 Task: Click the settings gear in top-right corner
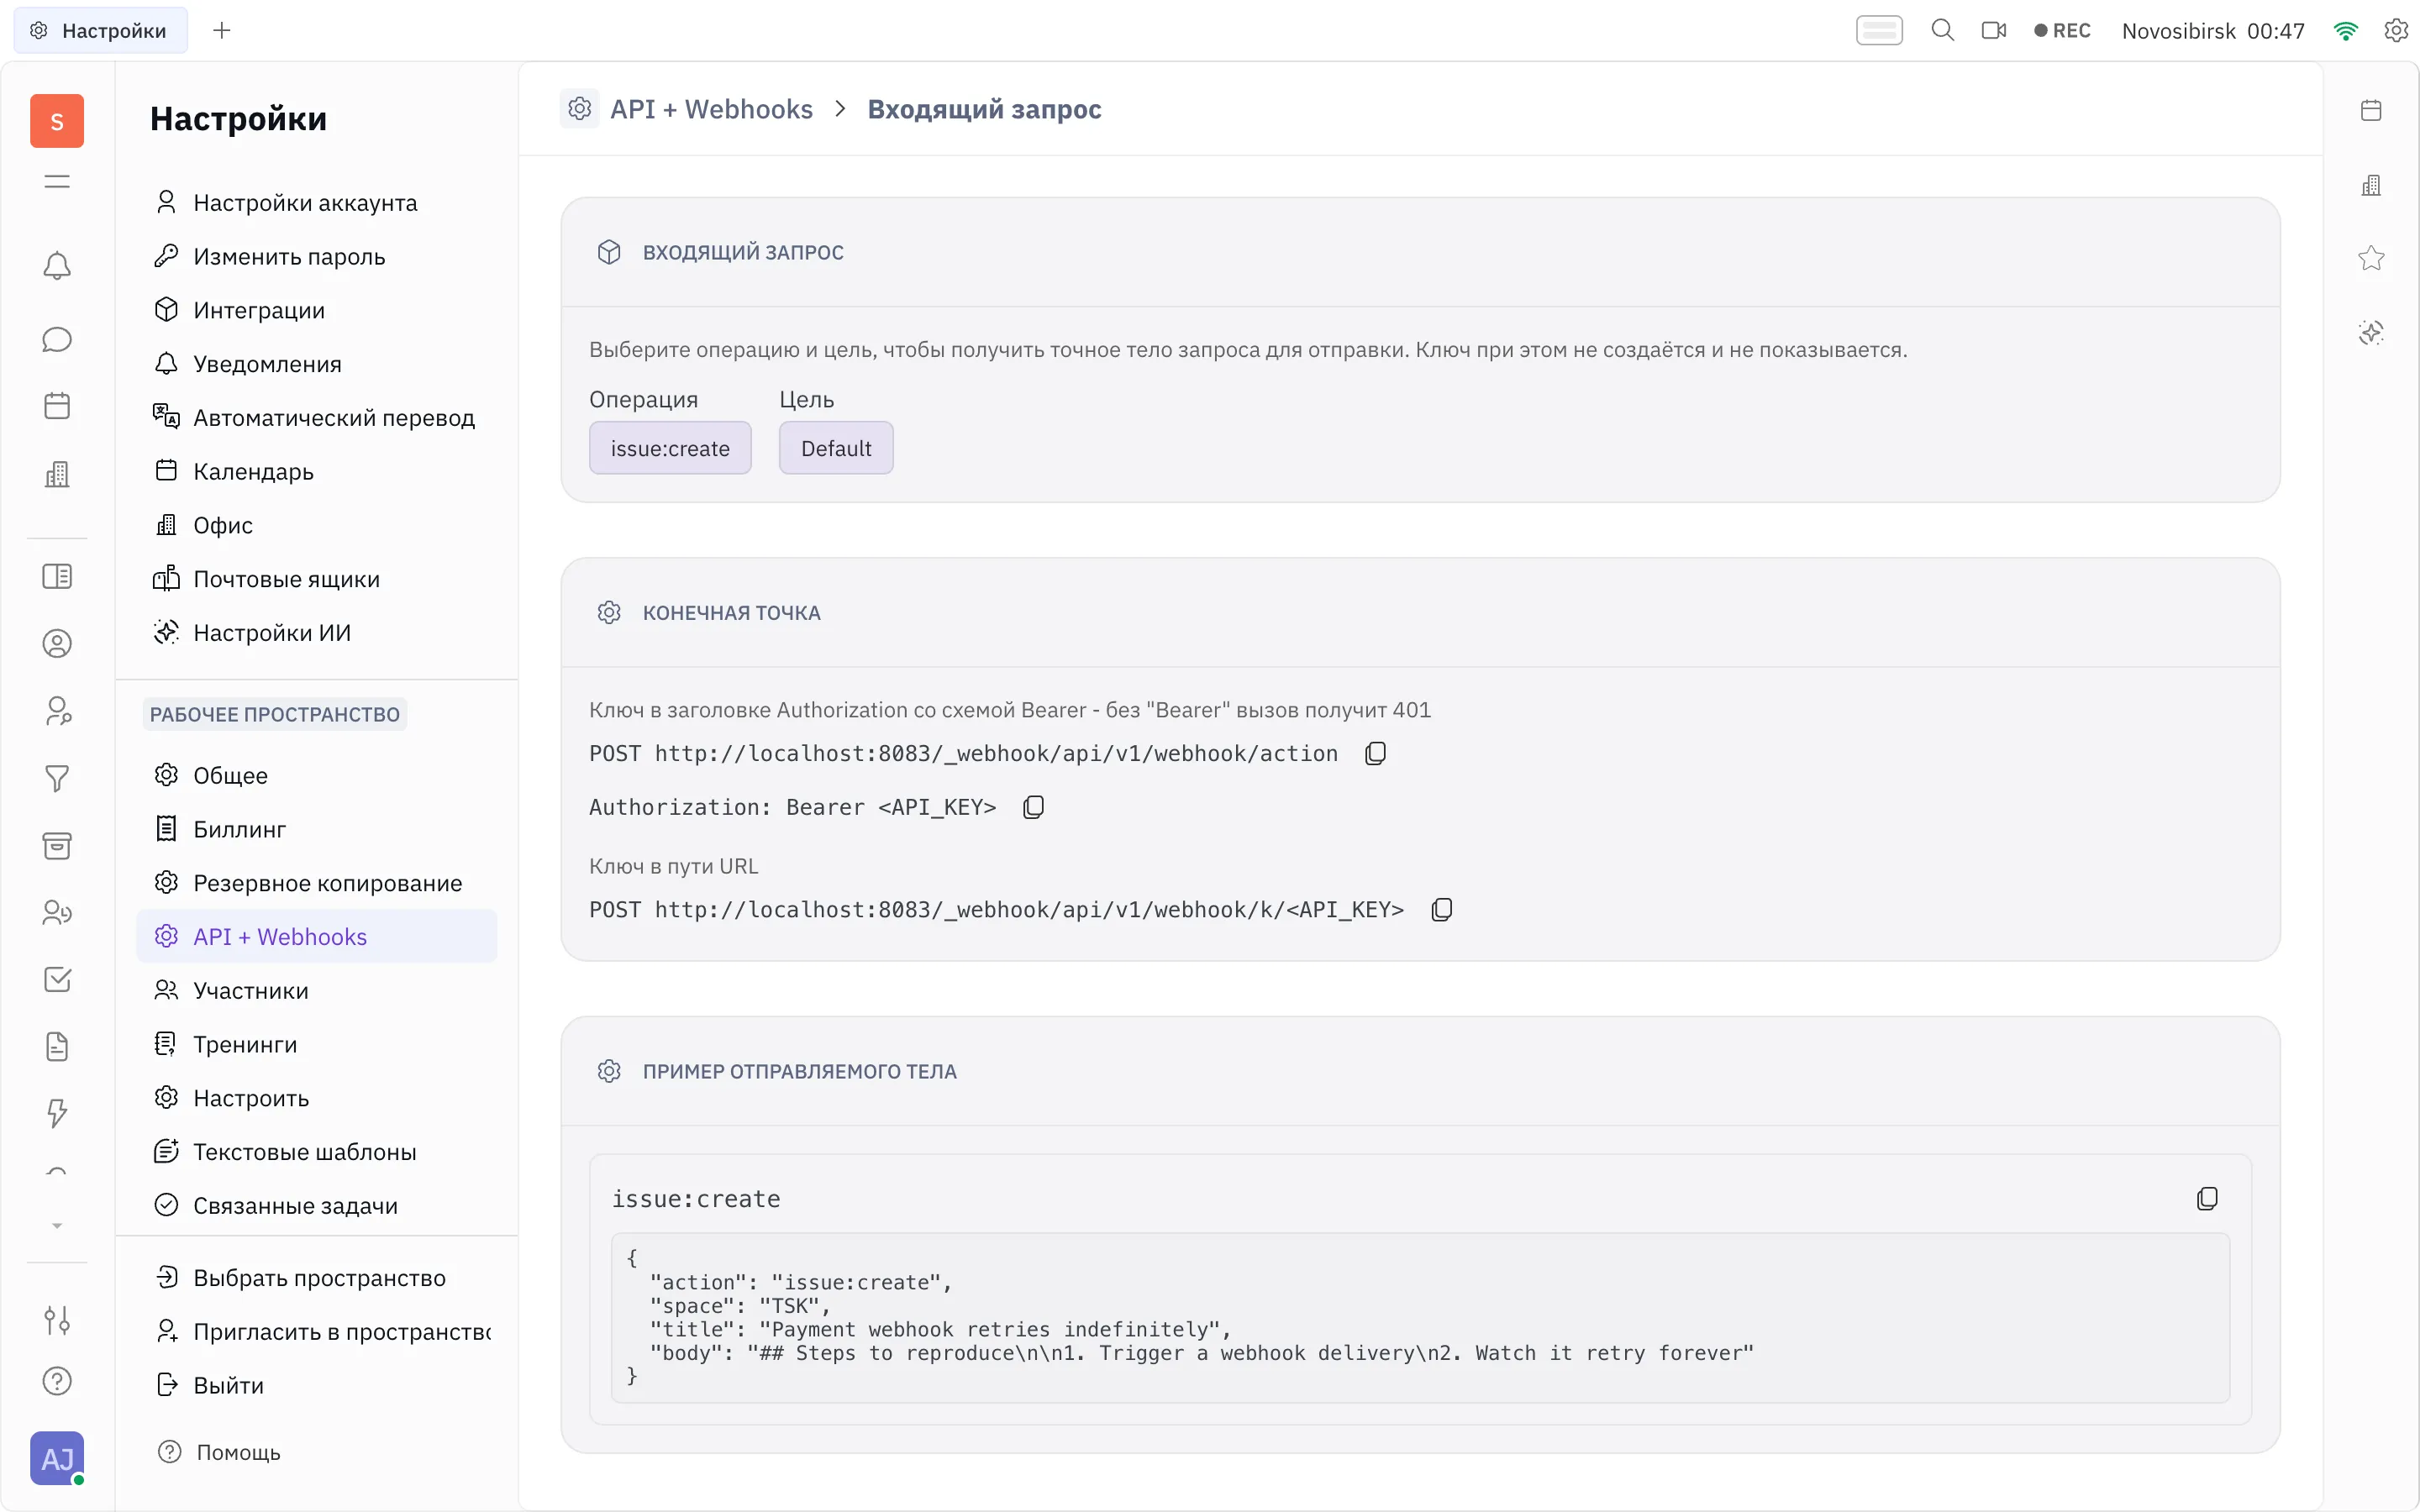click(x=2396, y=30)
